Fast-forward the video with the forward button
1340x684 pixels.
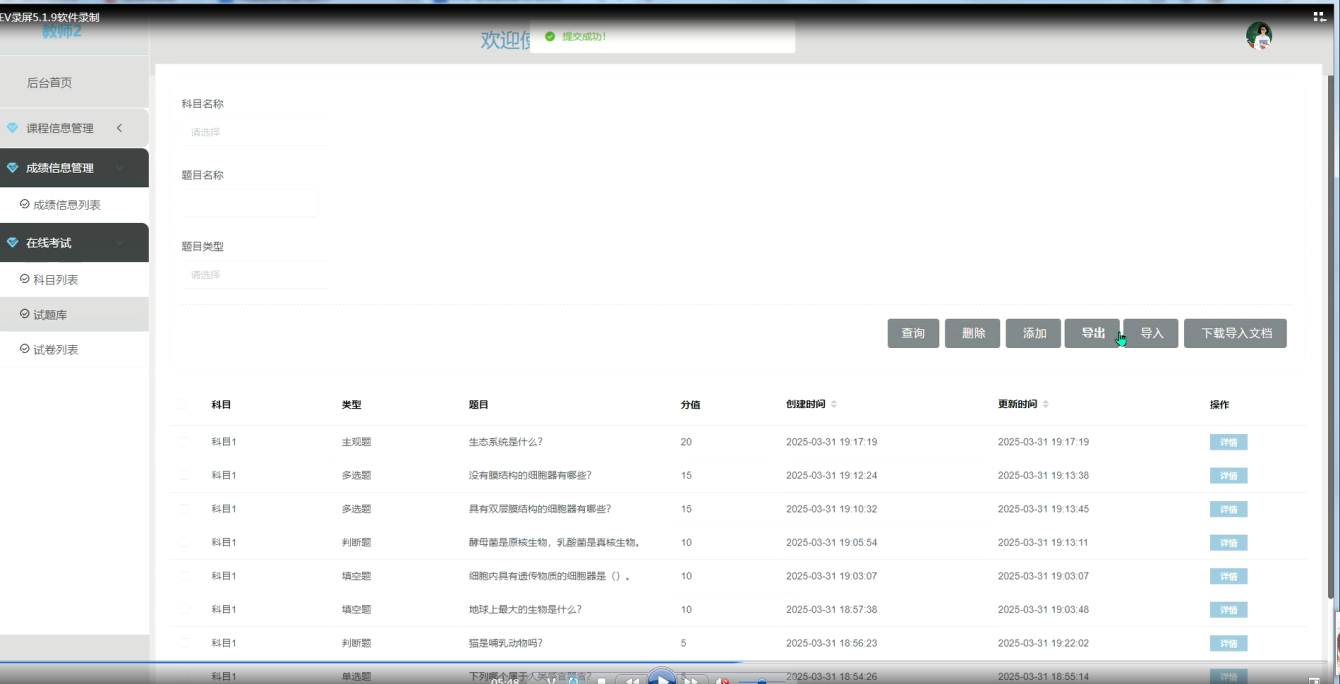point(691,681)
